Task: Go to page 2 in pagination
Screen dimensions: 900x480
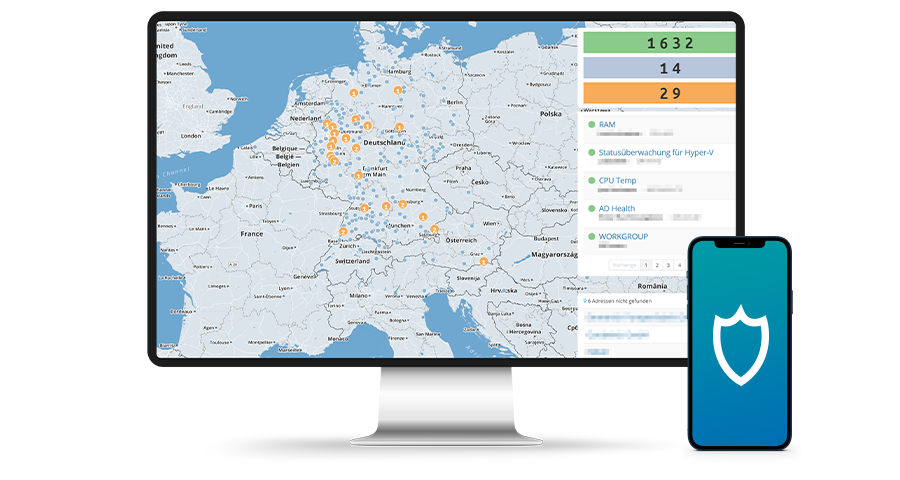Action: (657, 265)
